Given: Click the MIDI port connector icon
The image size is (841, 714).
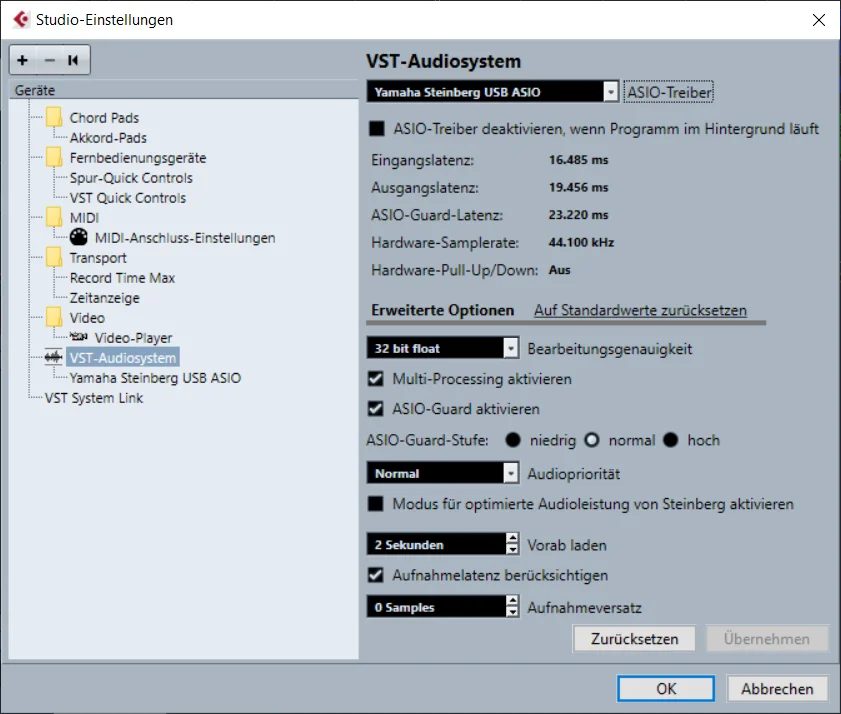Looking at the screenshot, I should [79, 237].
